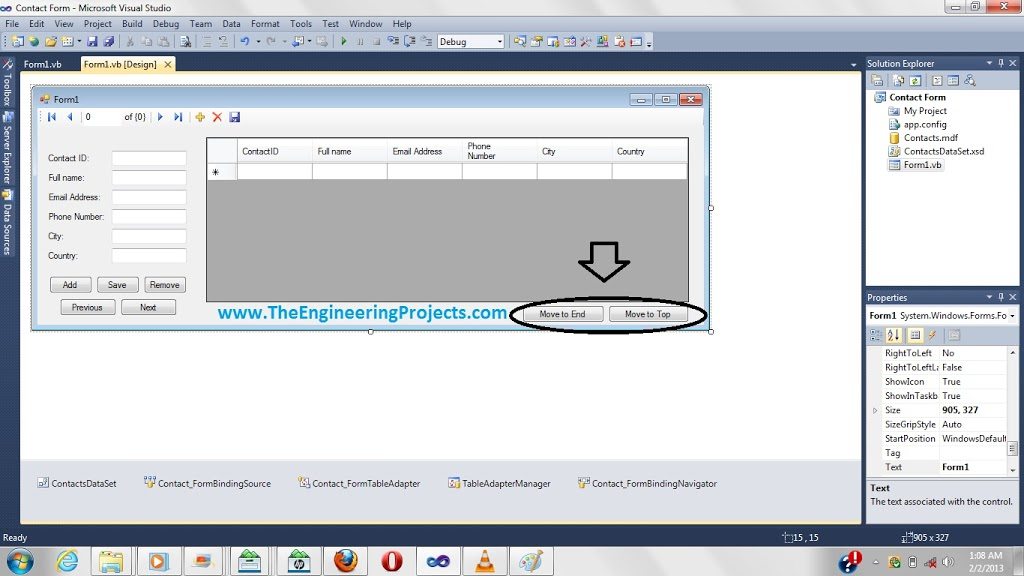Click the Delete record X icon on navigator
The height and width of the screenshot is (576, 1024).
[218, 117]
